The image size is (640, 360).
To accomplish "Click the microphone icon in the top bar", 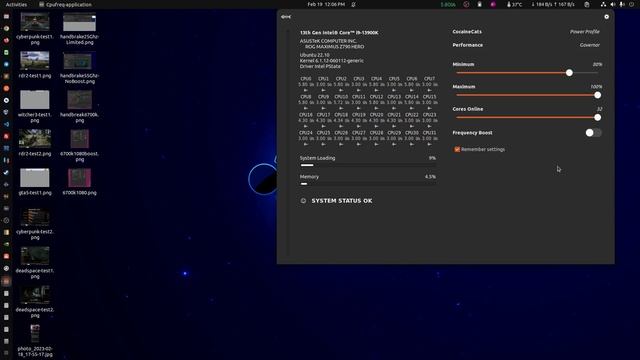I will pos(622,4).
